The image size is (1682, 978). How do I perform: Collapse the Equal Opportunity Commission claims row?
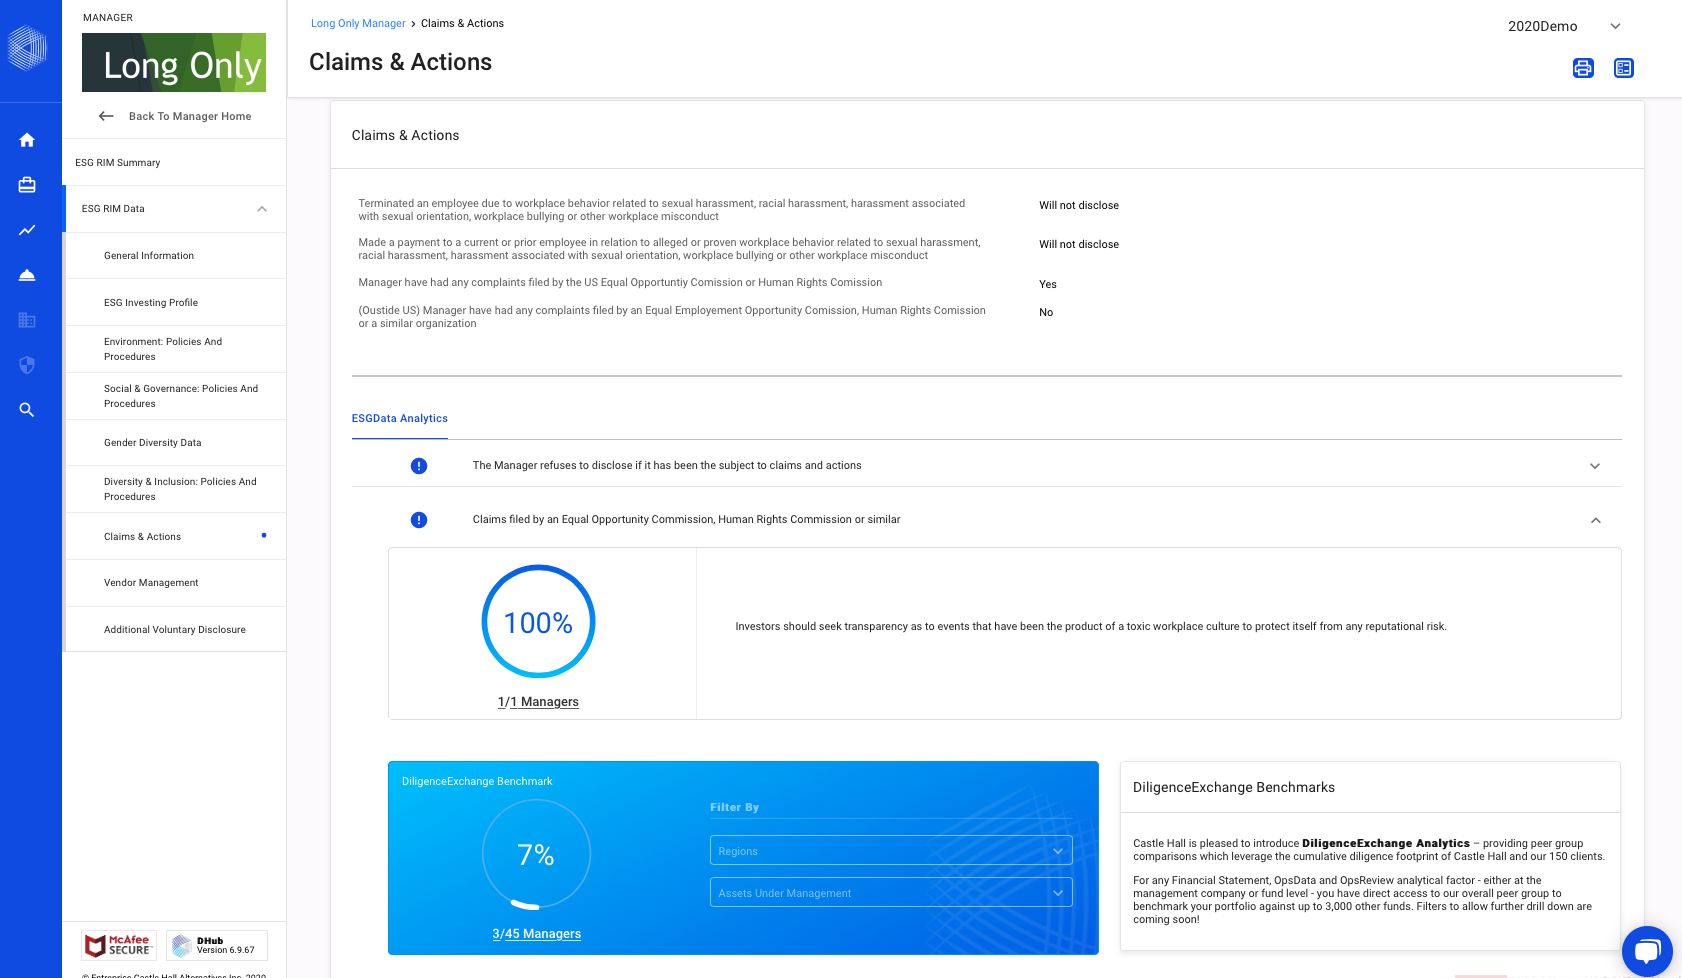click(1595, 520)
